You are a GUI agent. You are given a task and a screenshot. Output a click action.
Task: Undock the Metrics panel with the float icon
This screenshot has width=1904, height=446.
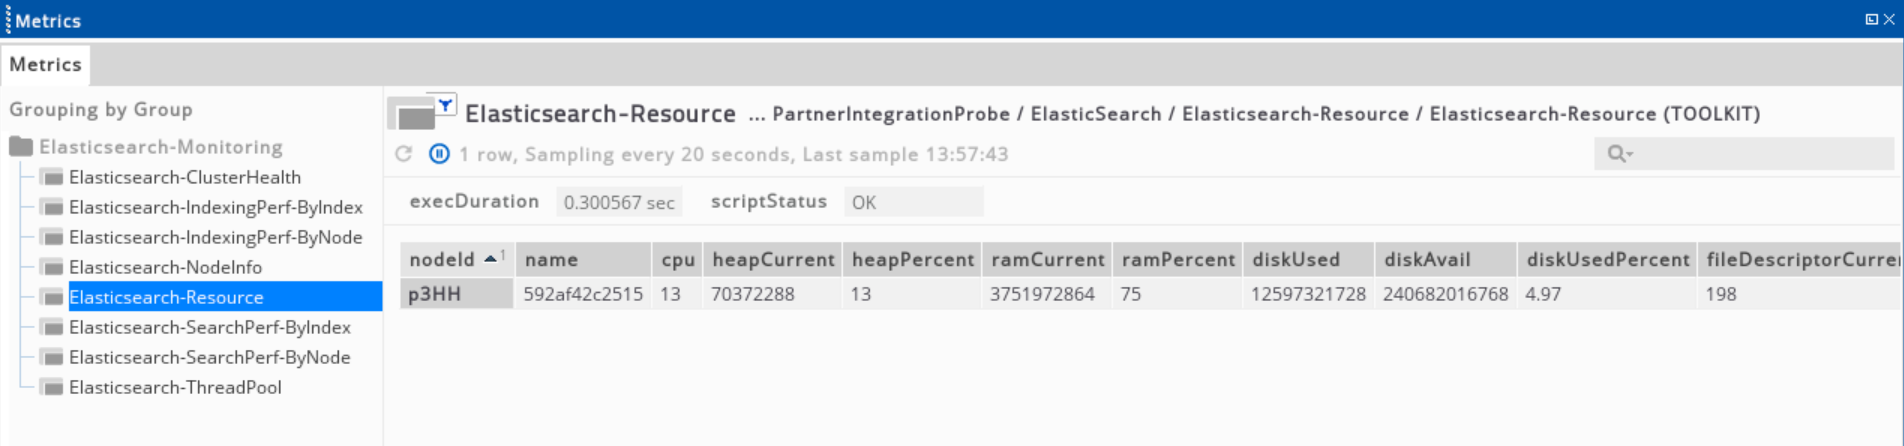pyautogui.click(x=1871, y=20)
